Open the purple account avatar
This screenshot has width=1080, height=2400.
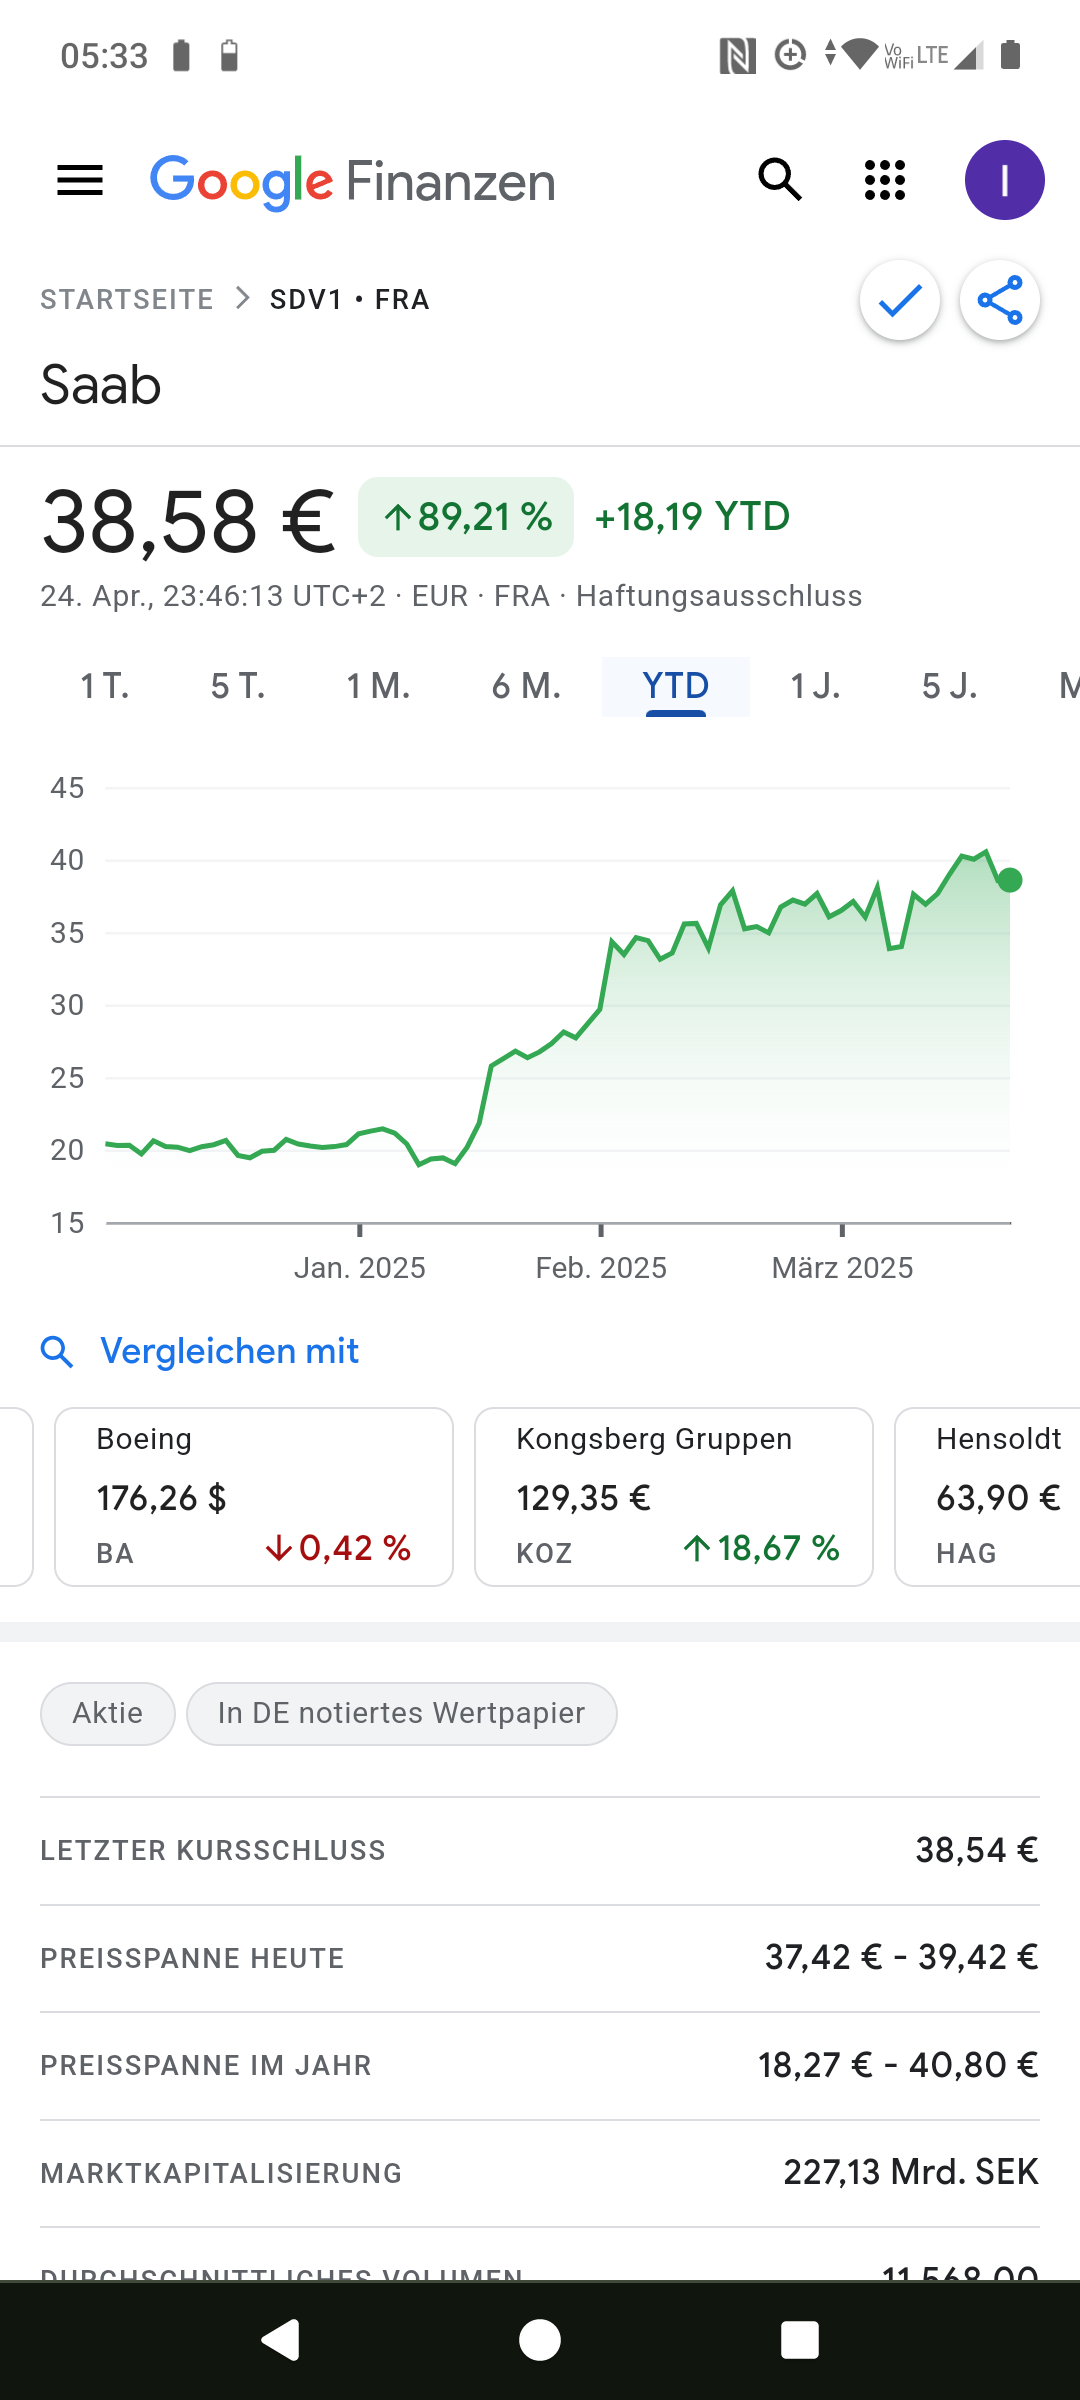coord(1004,180)
